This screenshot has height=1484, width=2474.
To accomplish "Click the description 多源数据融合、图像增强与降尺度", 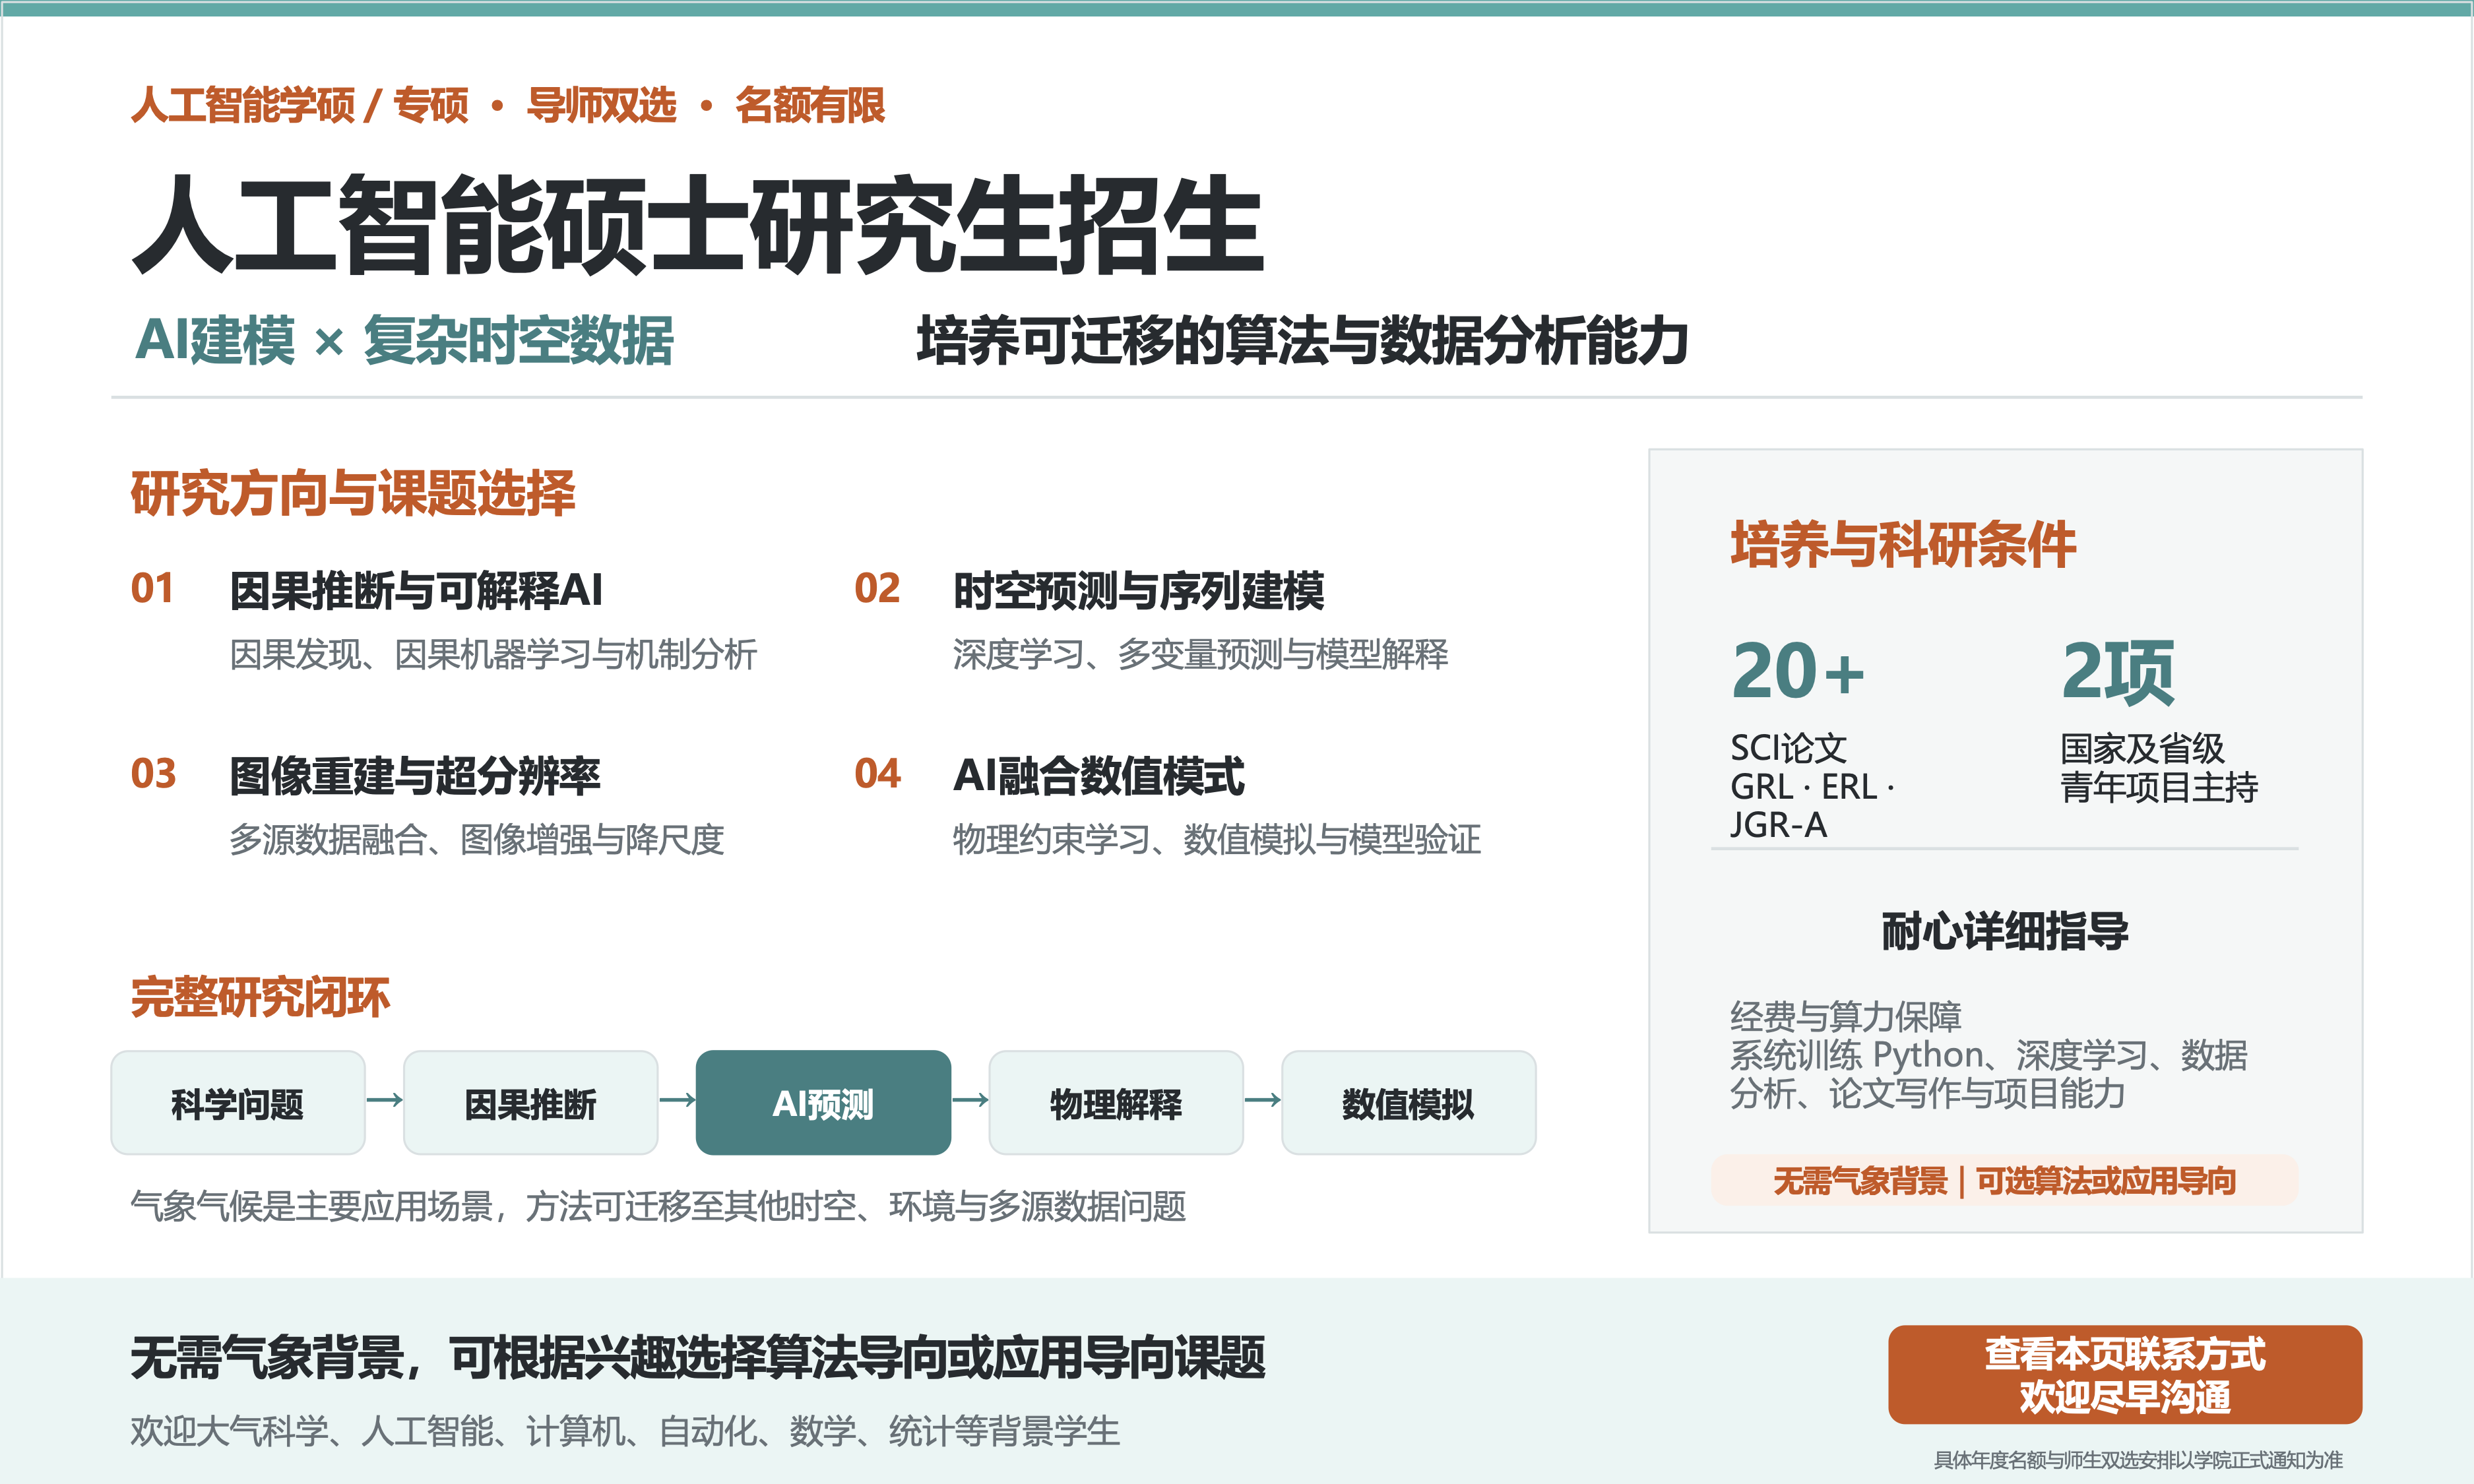I will click(x=477, y=839).
